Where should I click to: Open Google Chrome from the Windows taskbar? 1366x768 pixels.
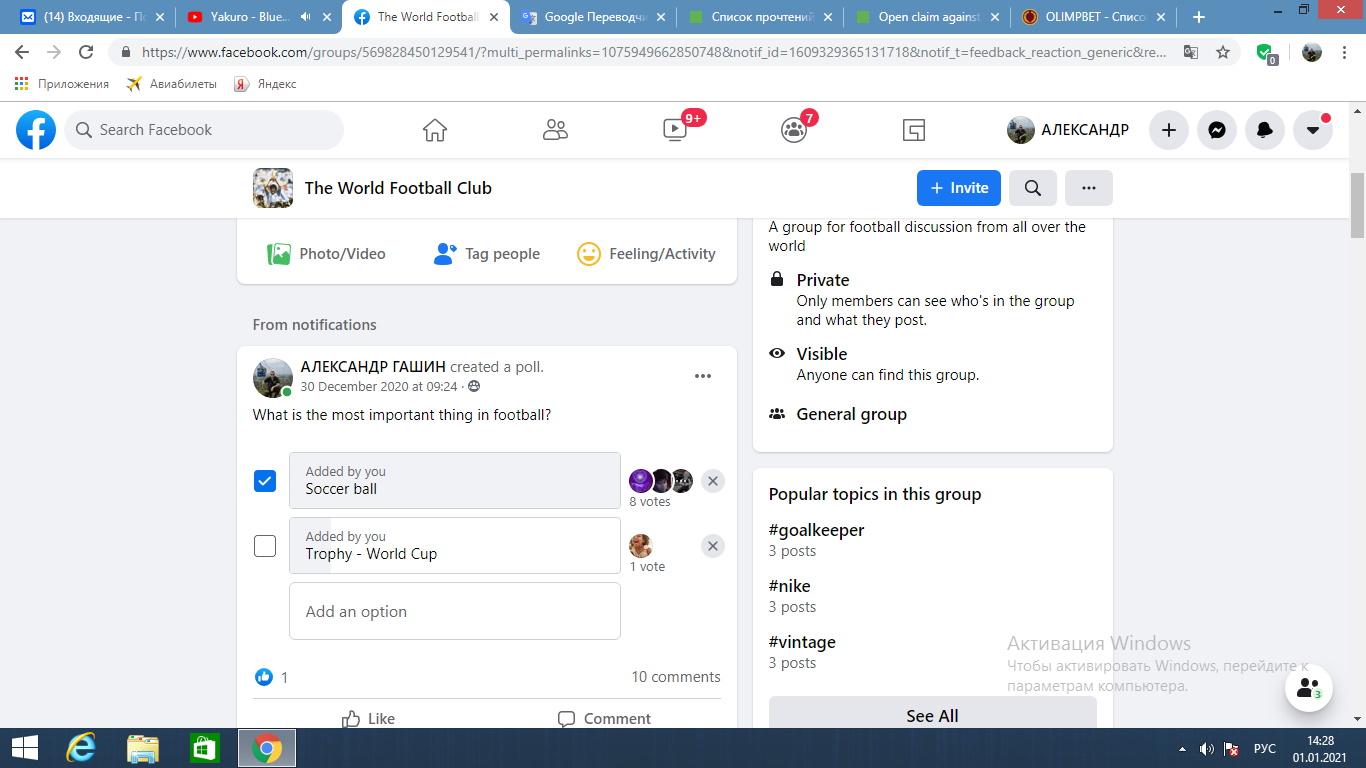coord(266,748)
